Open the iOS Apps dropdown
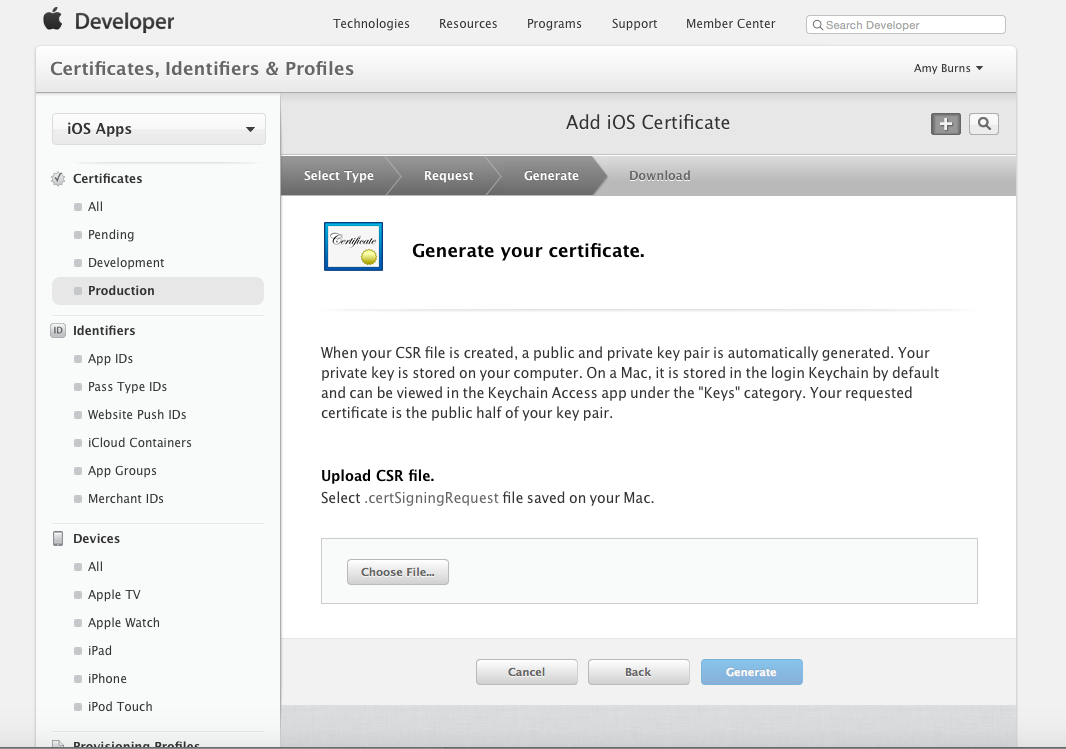1066x749 pixels. (158, 129)
